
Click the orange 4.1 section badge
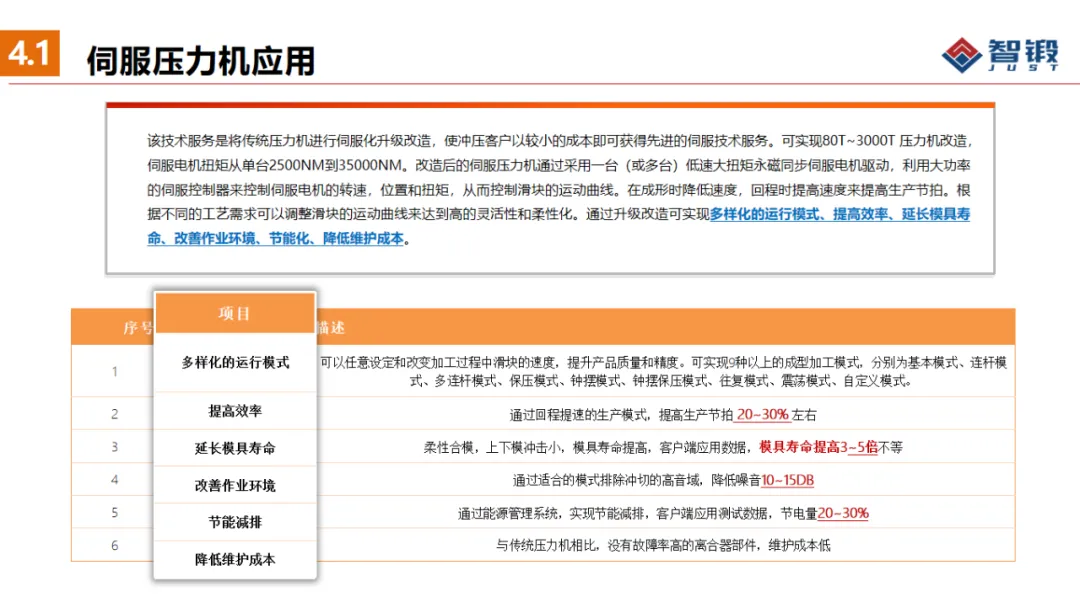(30, 53)
